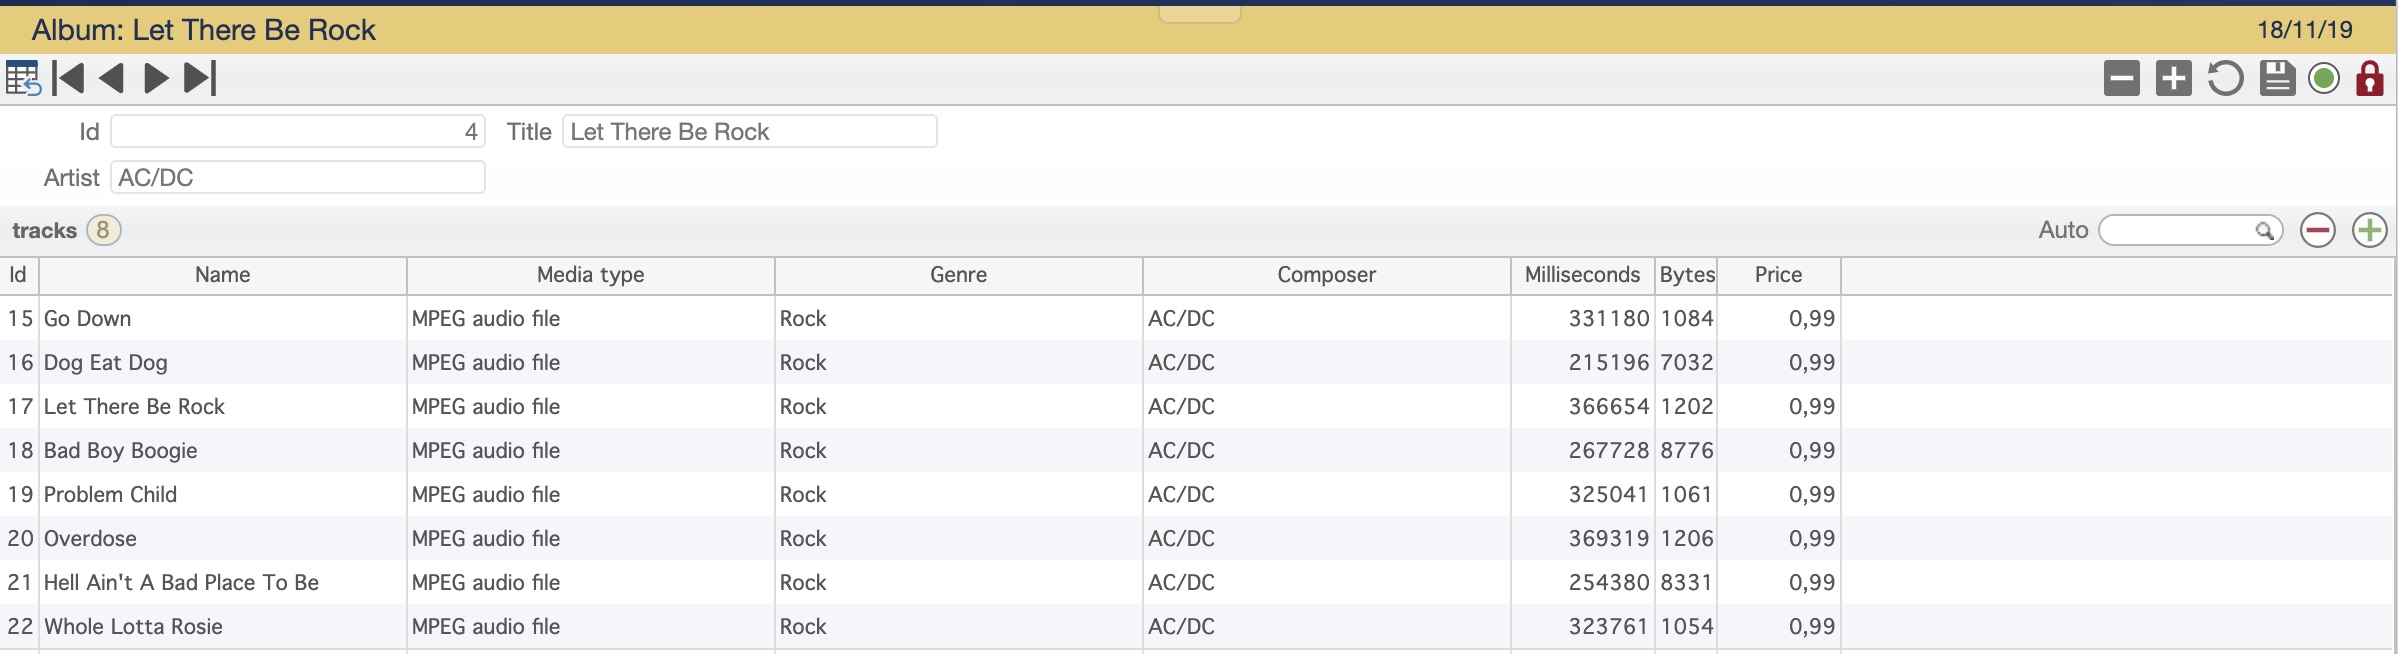The width and height of the screenshot is (2398, 654).
Task: Remove track using the red minus circle
Action: click(x=2318, y=230)
